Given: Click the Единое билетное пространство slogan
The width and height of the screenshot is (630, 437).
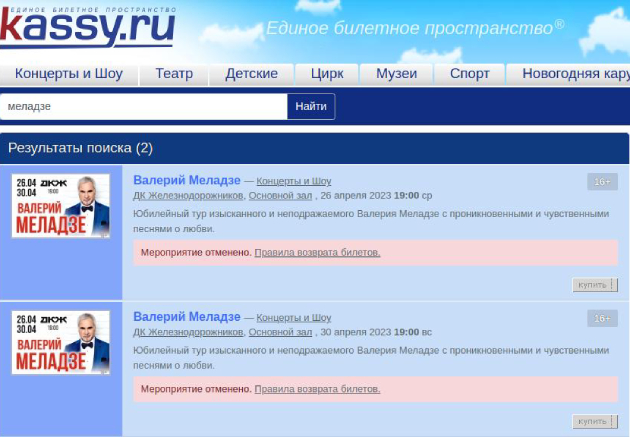Looking at the screenshot, I should (415, 28).
